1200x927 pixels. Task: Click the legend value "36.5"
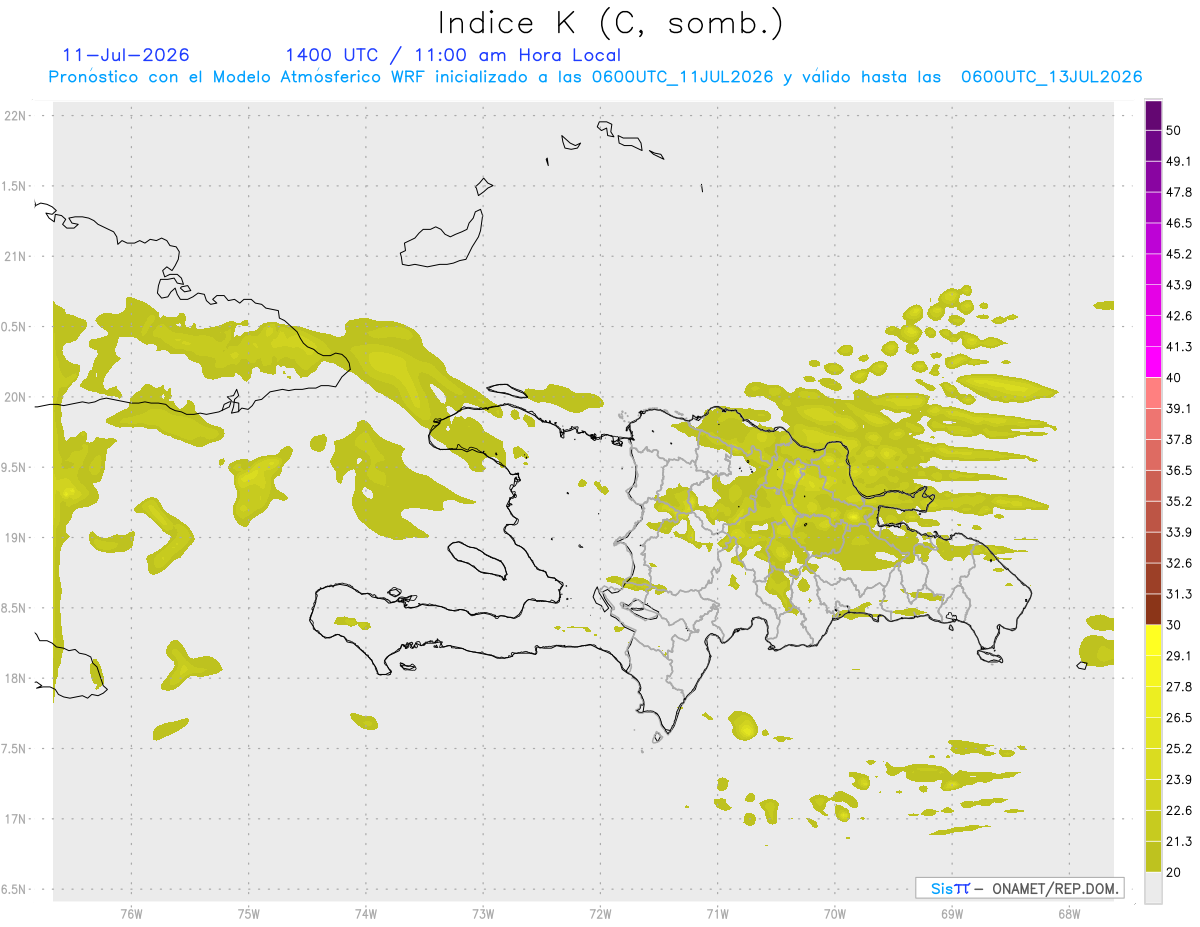(1180, 470)
